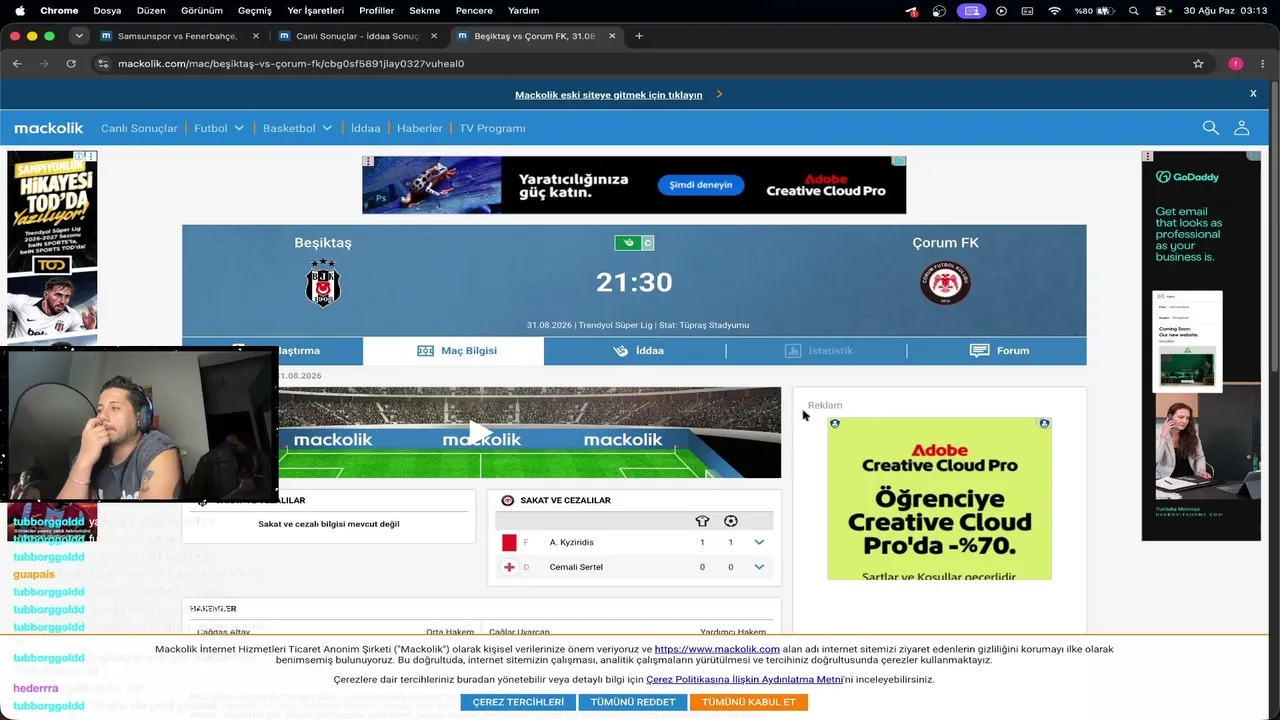The image size is (1280, 720).
Task: Close the old-site banner with X
Action: [x=1253, y=94]
